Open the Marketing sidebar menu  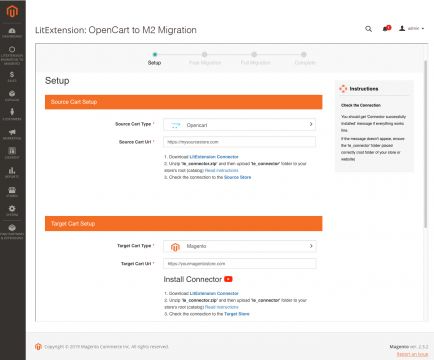point(12,134)
